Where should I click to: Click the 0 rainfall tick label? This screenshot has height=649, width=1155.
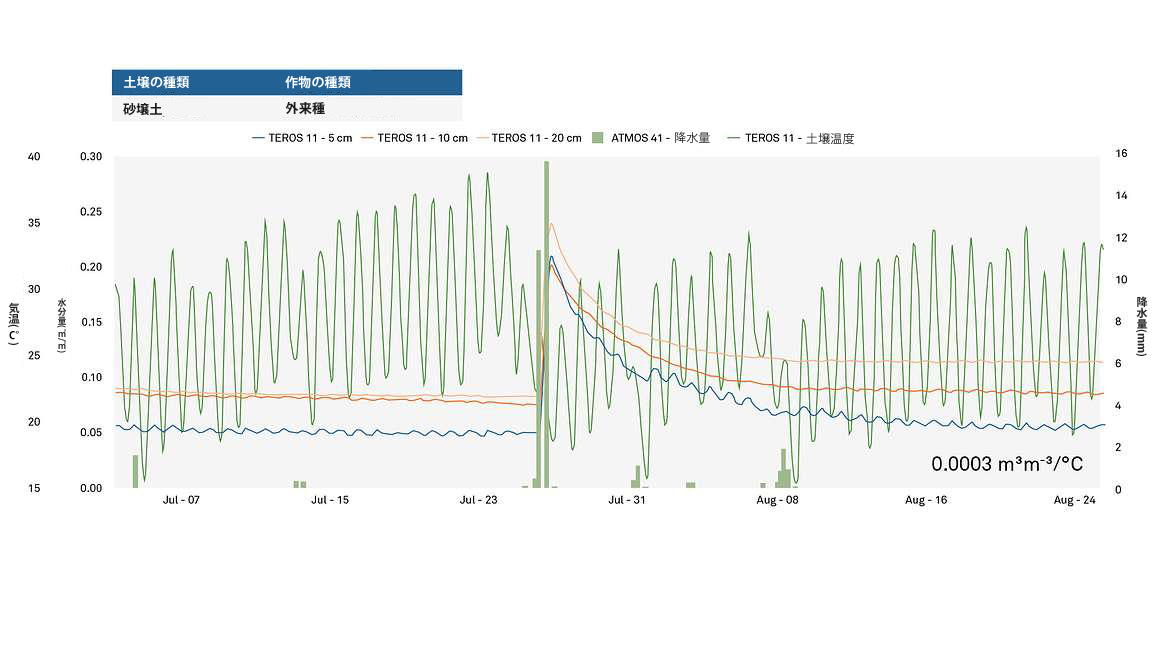(1118, 489)
